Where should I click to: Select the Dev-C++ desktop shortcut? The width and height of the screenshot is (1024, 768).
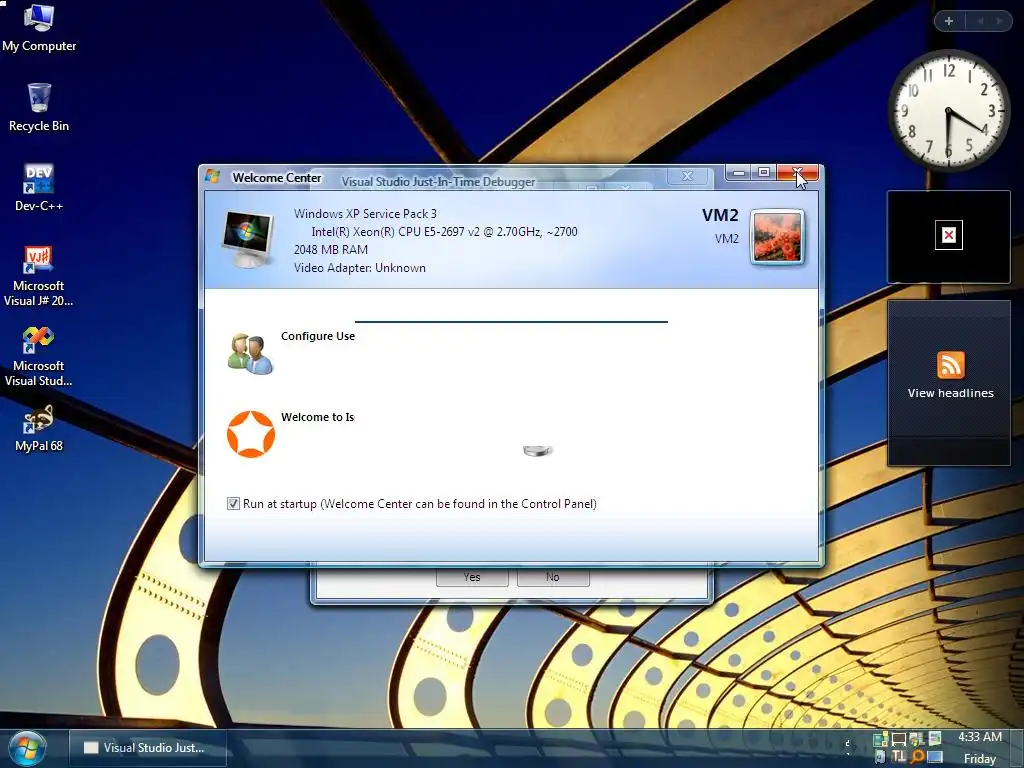pos(39,187)
